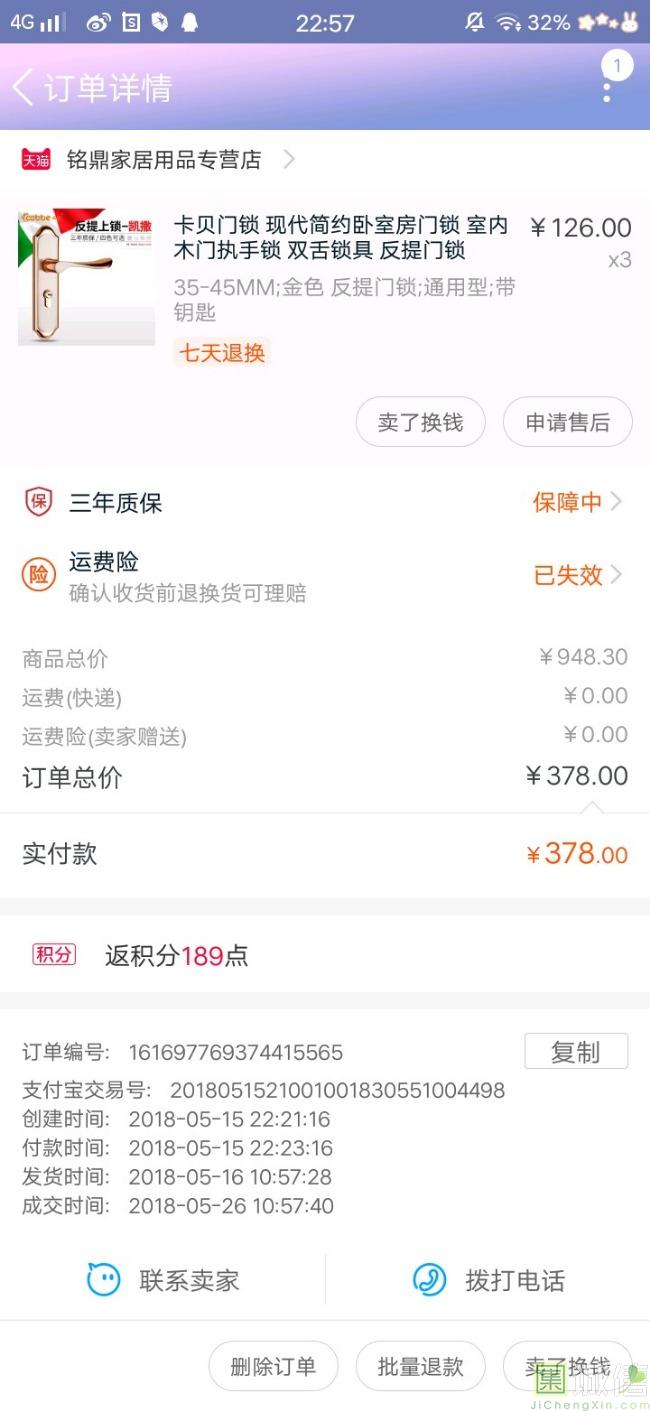Tap the blue phone icon for 拨打电话

click(430, 1280)
